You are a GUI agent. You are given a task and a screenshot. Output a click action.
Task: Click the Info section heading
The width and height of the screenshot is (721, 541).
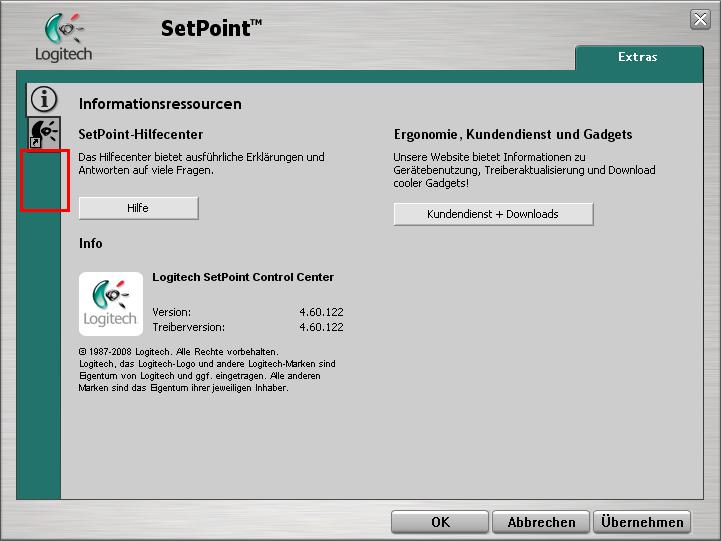[x=91, y=243]
